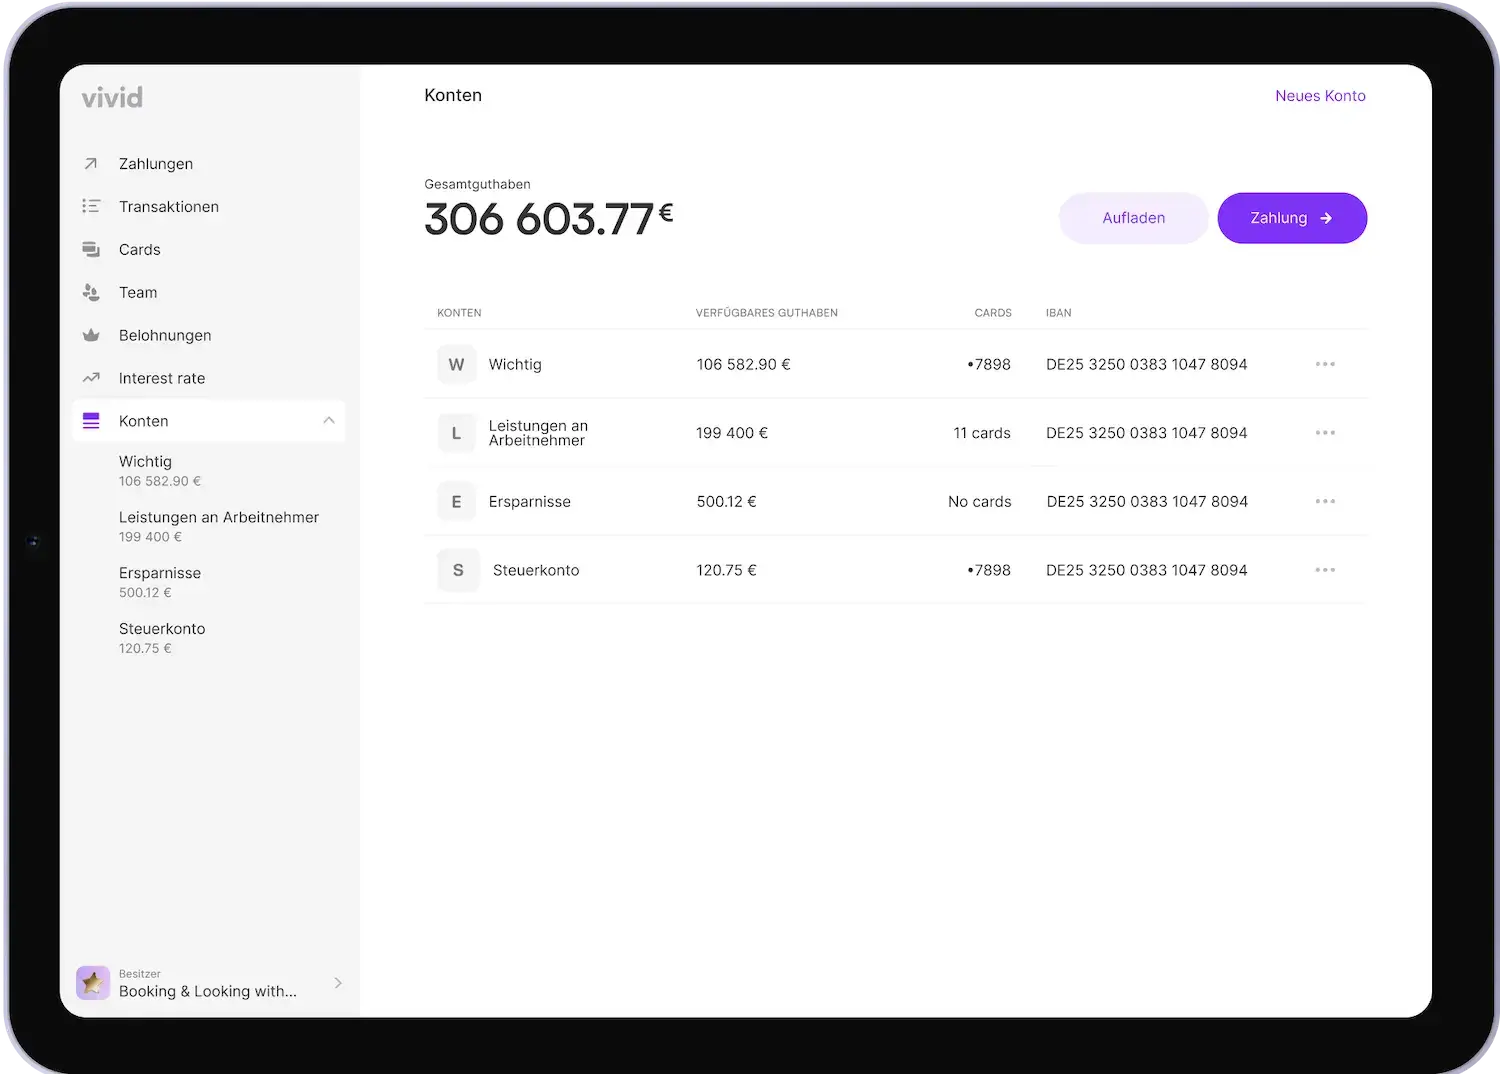This screenshot has width=1500, height=1074.
Task: Click the Transaktionen list icon
Action: click(x=91, y=206)
